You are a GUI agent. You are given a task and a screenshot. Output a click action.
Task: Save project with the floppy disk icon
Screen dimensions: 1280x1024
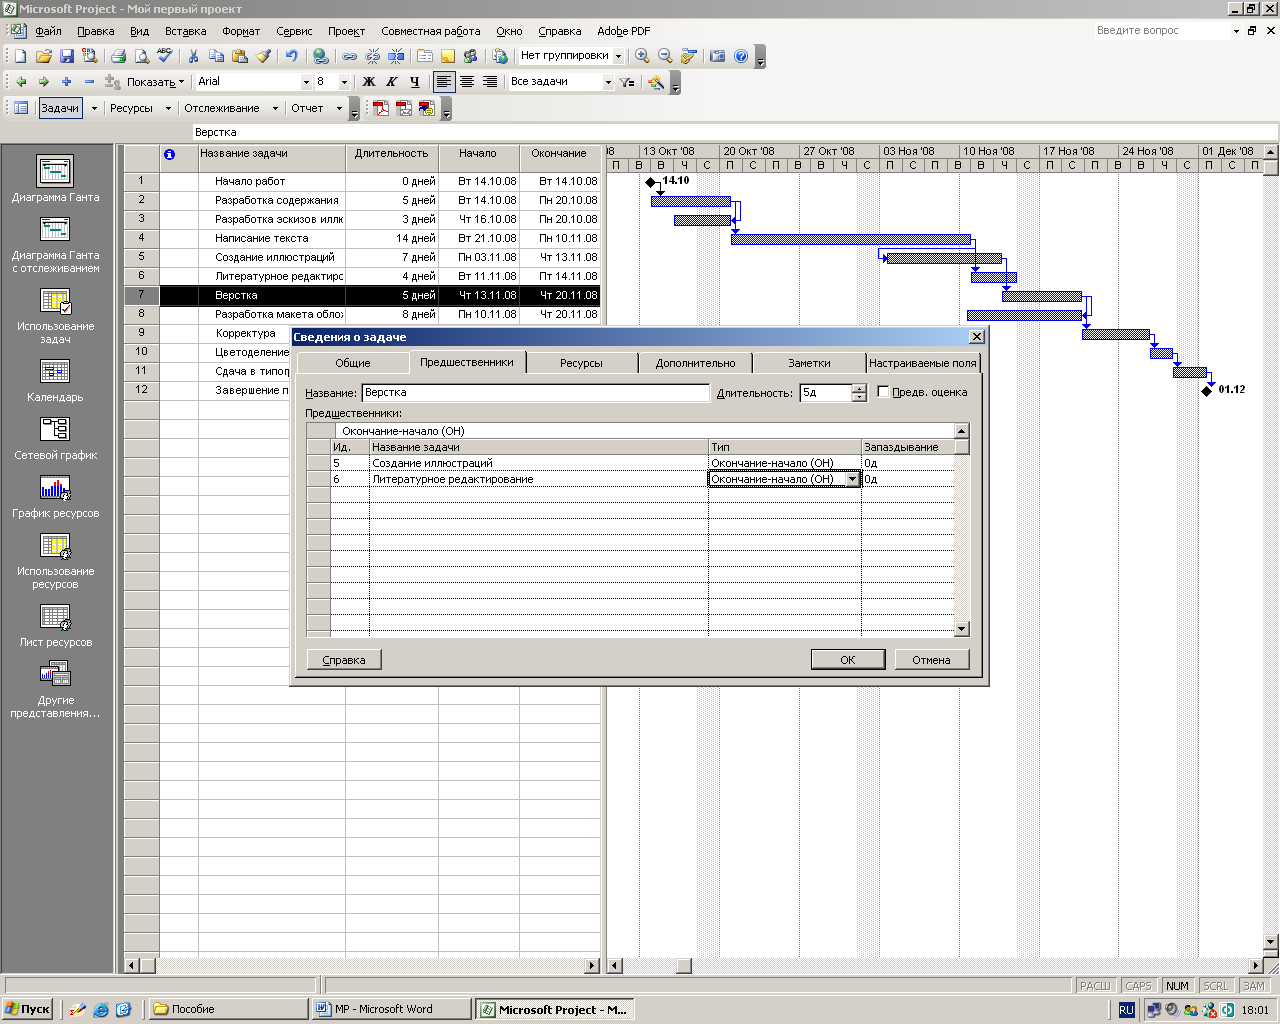pyautogui.click(x=66, y=56)
